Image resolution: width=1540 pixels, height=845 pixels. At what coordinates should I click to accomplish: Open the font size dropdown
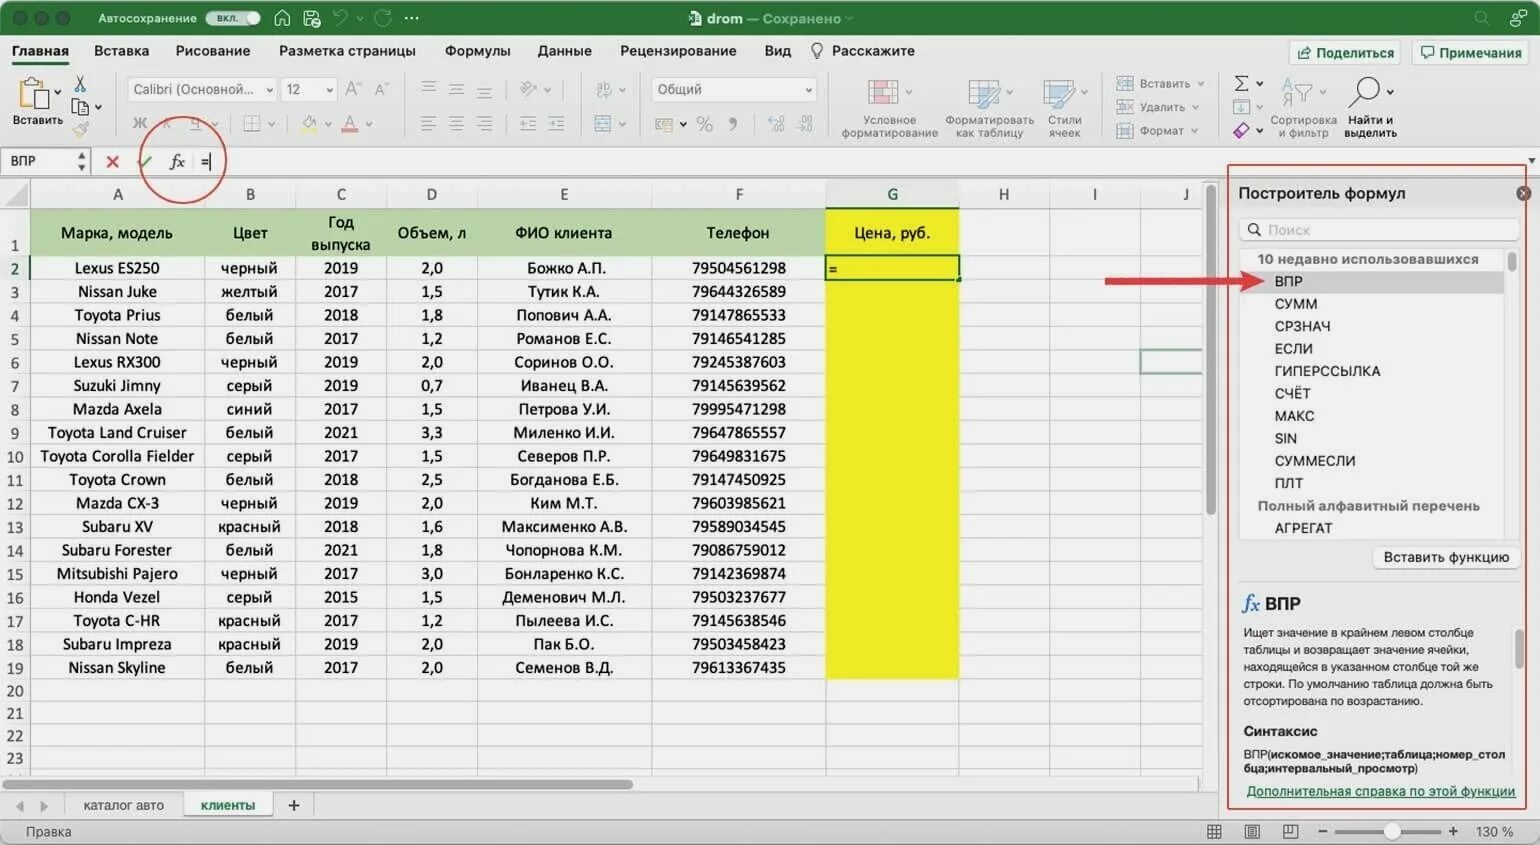point(327,89)
